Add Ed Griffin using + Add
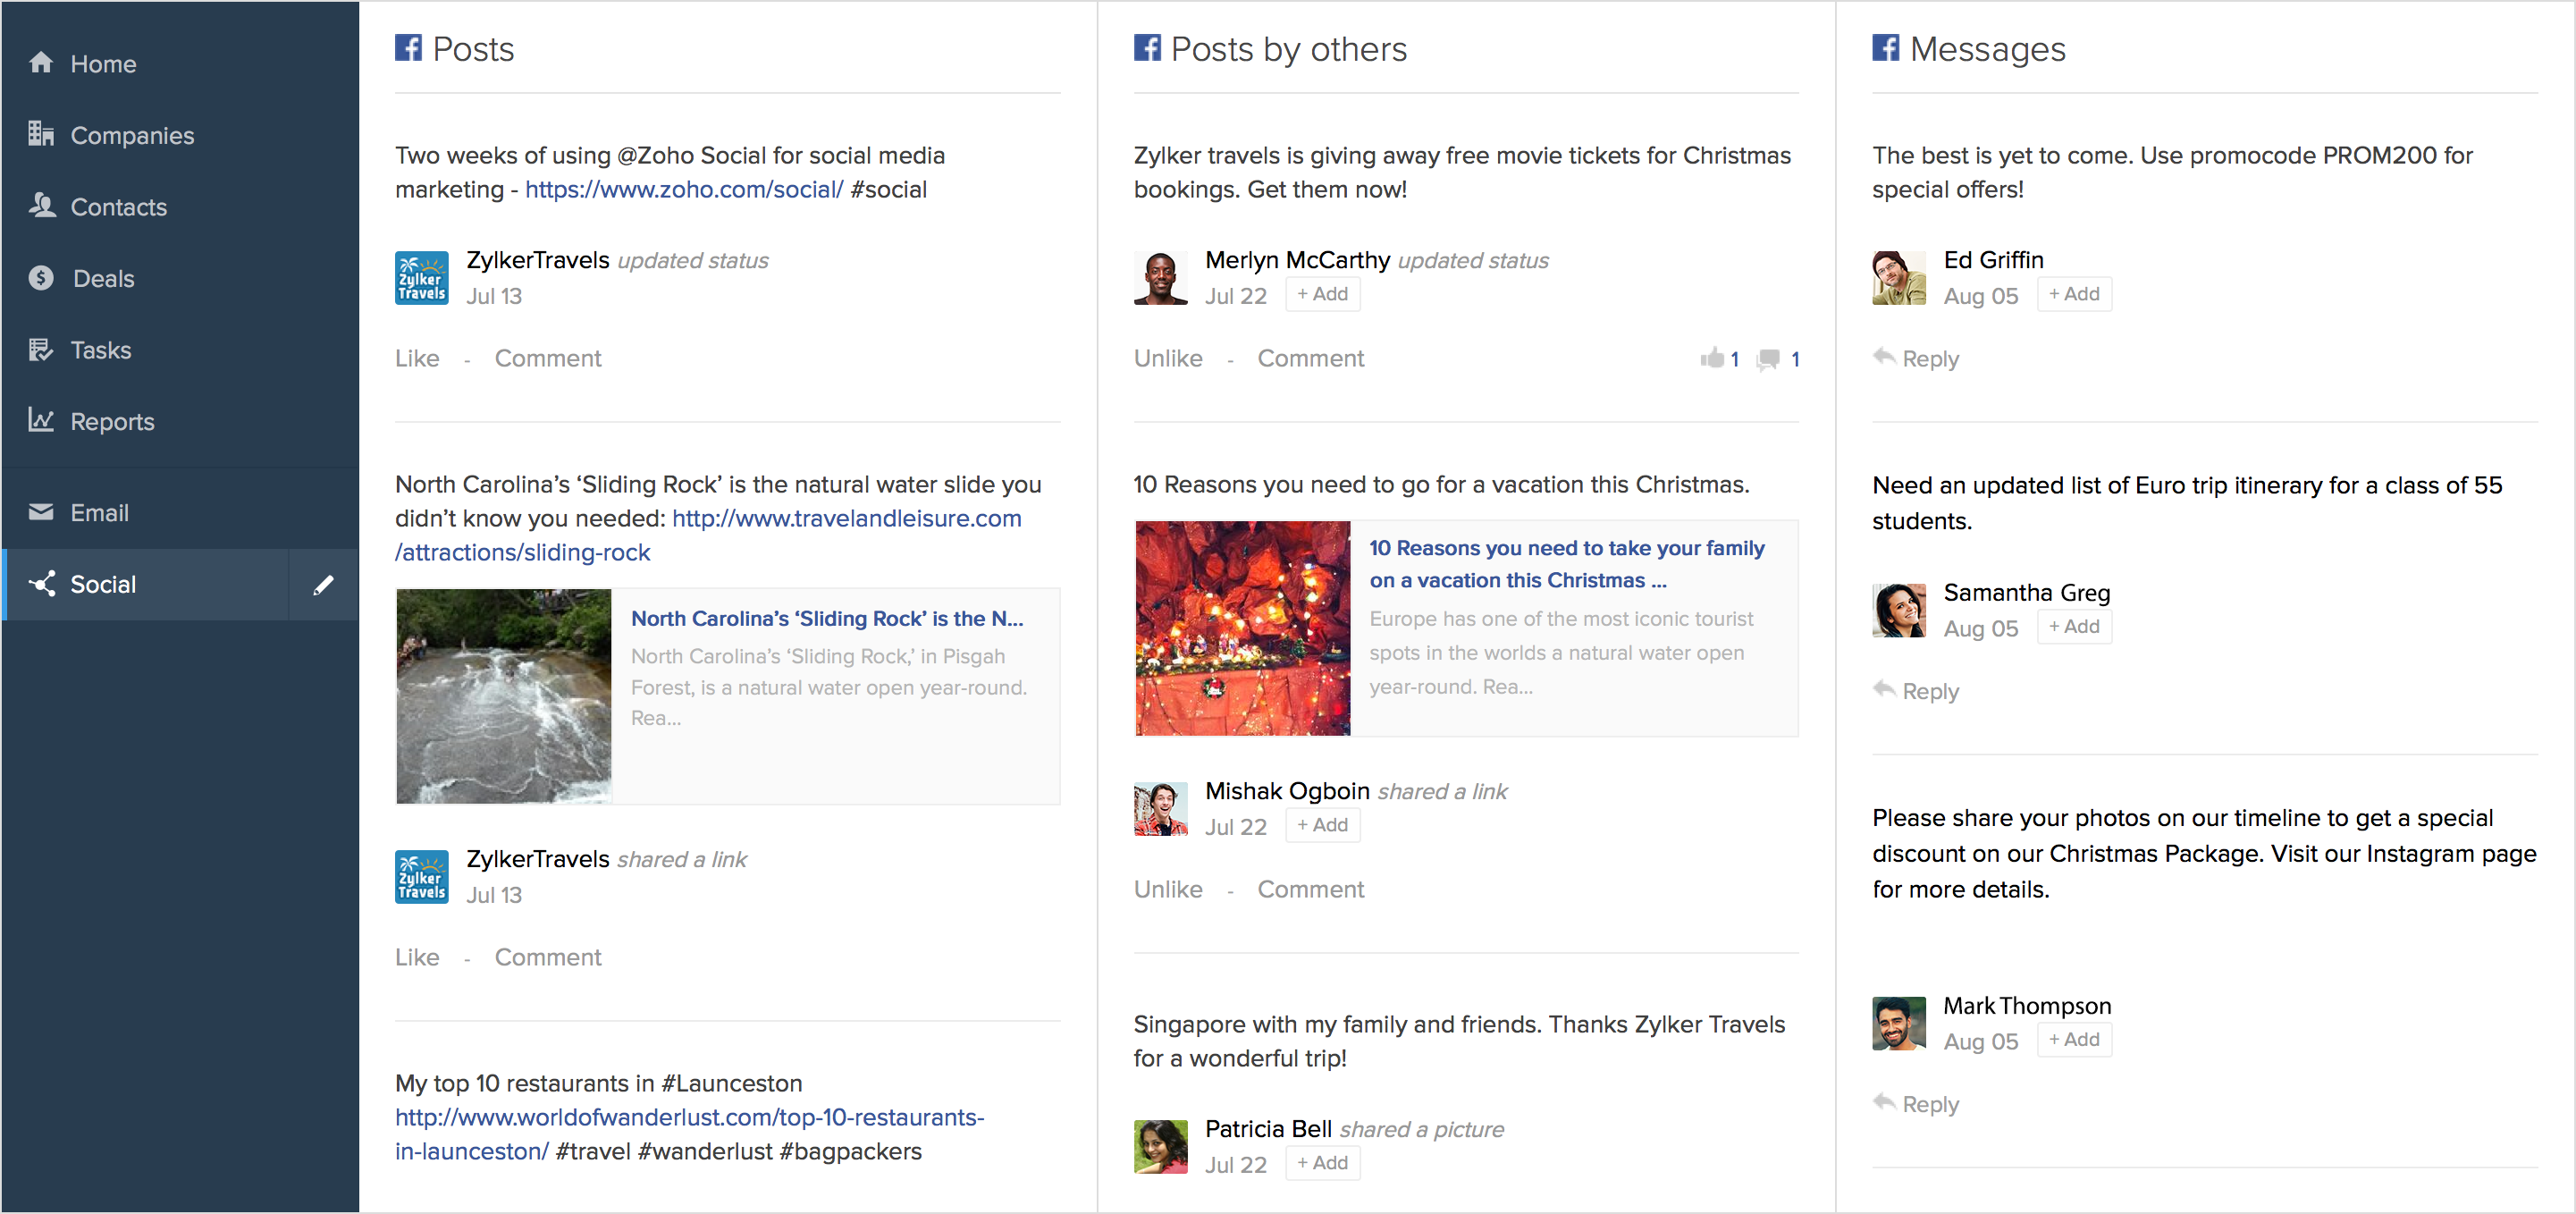Screen dimensions: 2576x1214 click(x=2074, y=294)
